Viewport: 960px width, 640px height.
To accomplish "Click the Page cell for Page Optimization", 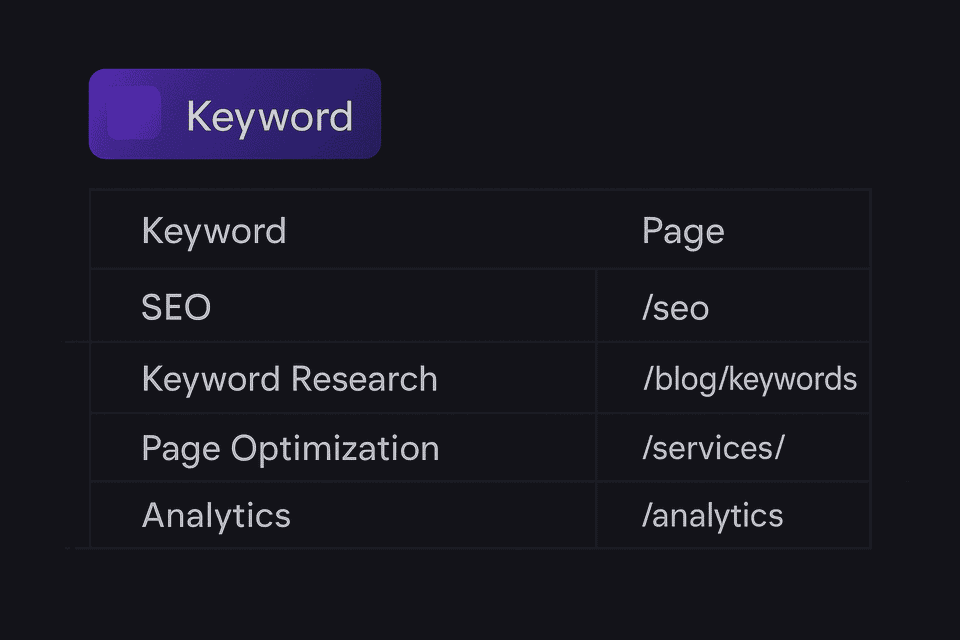I will coord(734,448).
